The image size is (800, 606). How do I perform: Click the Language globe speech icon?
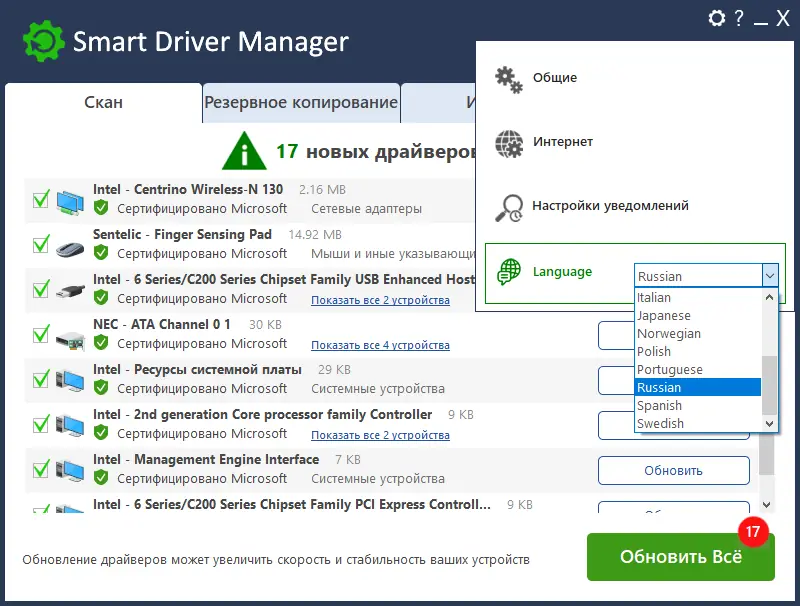point(510,271)
